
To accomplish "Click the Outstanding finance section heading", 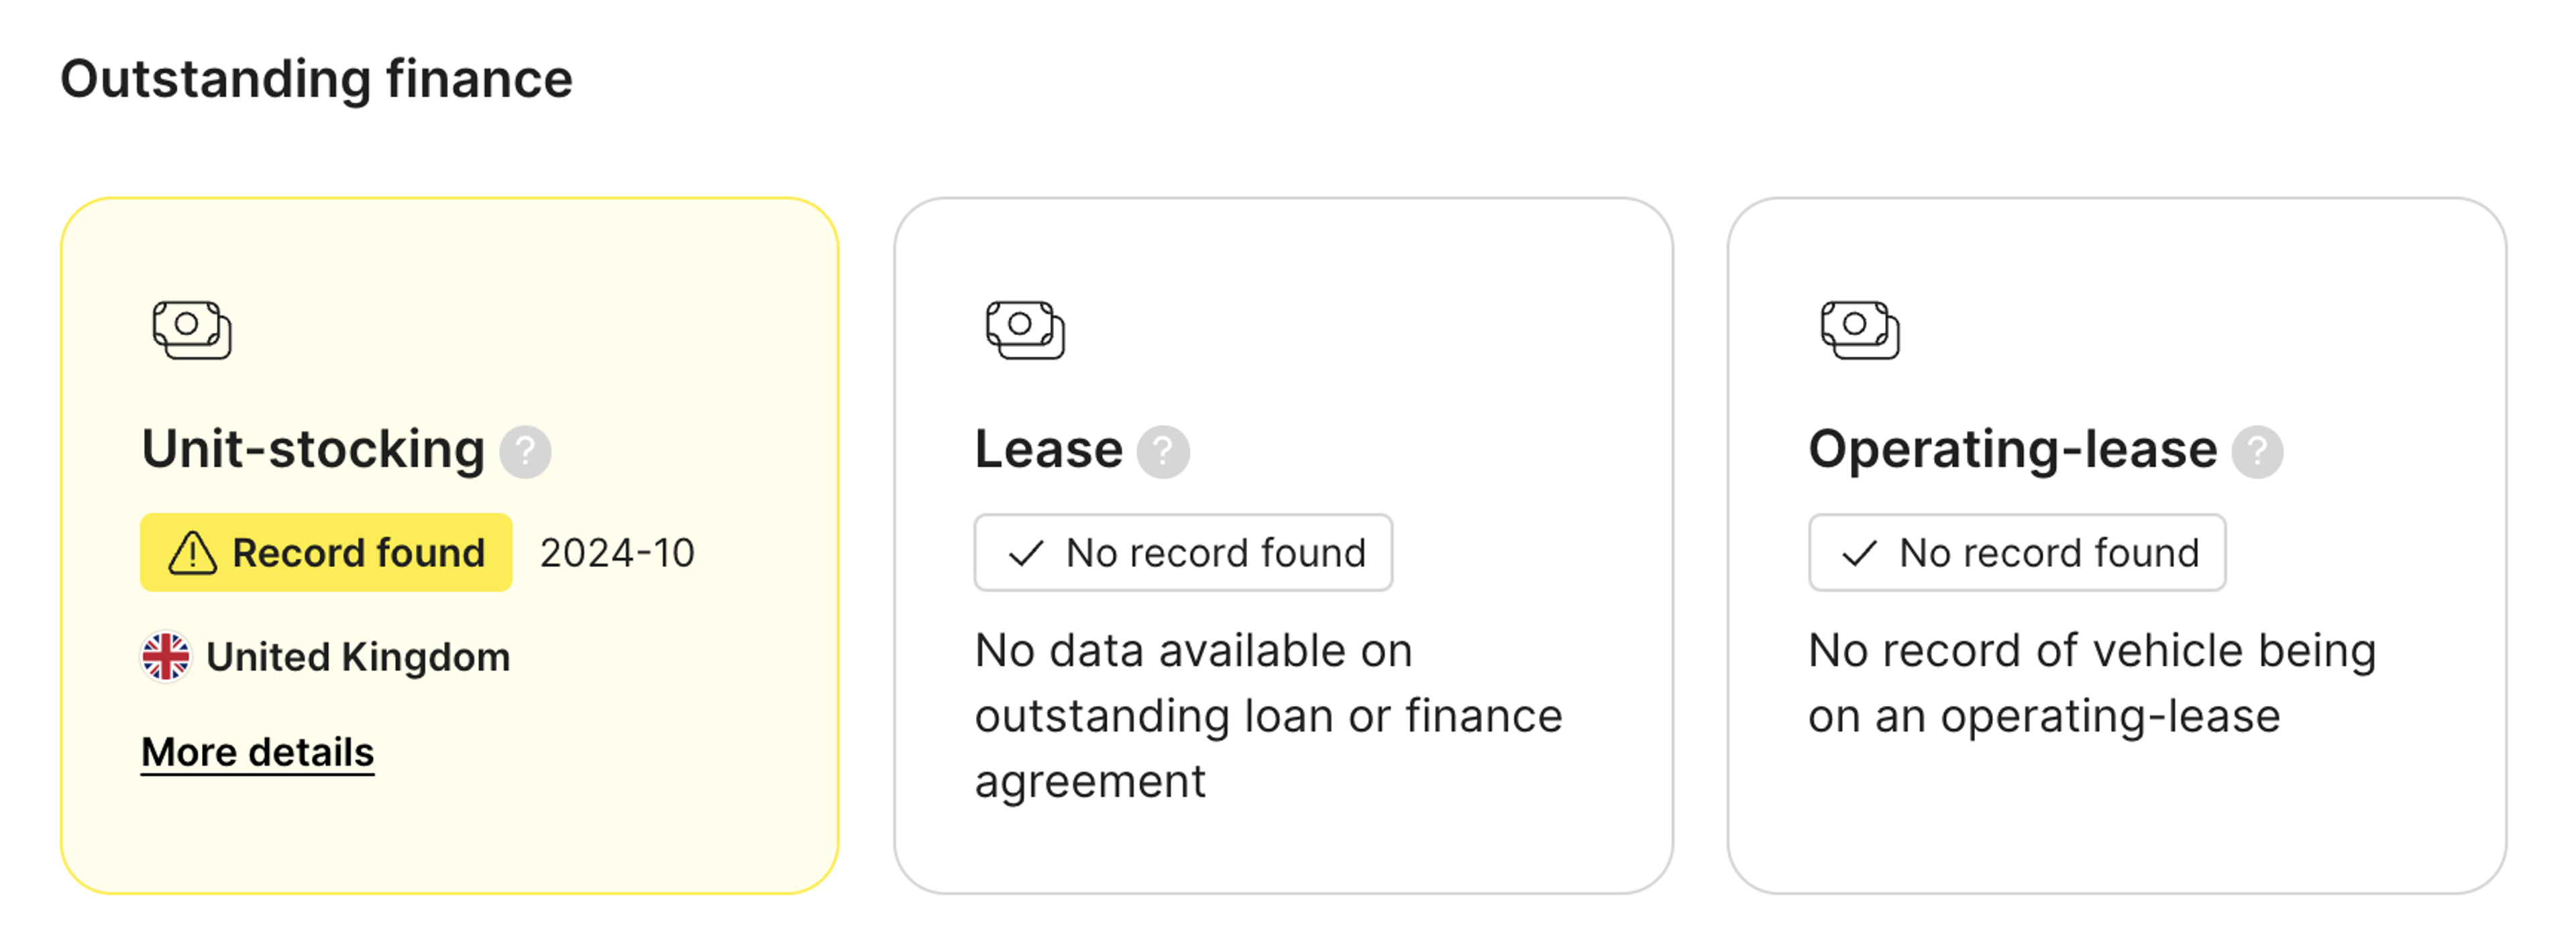I will (316, 79).
